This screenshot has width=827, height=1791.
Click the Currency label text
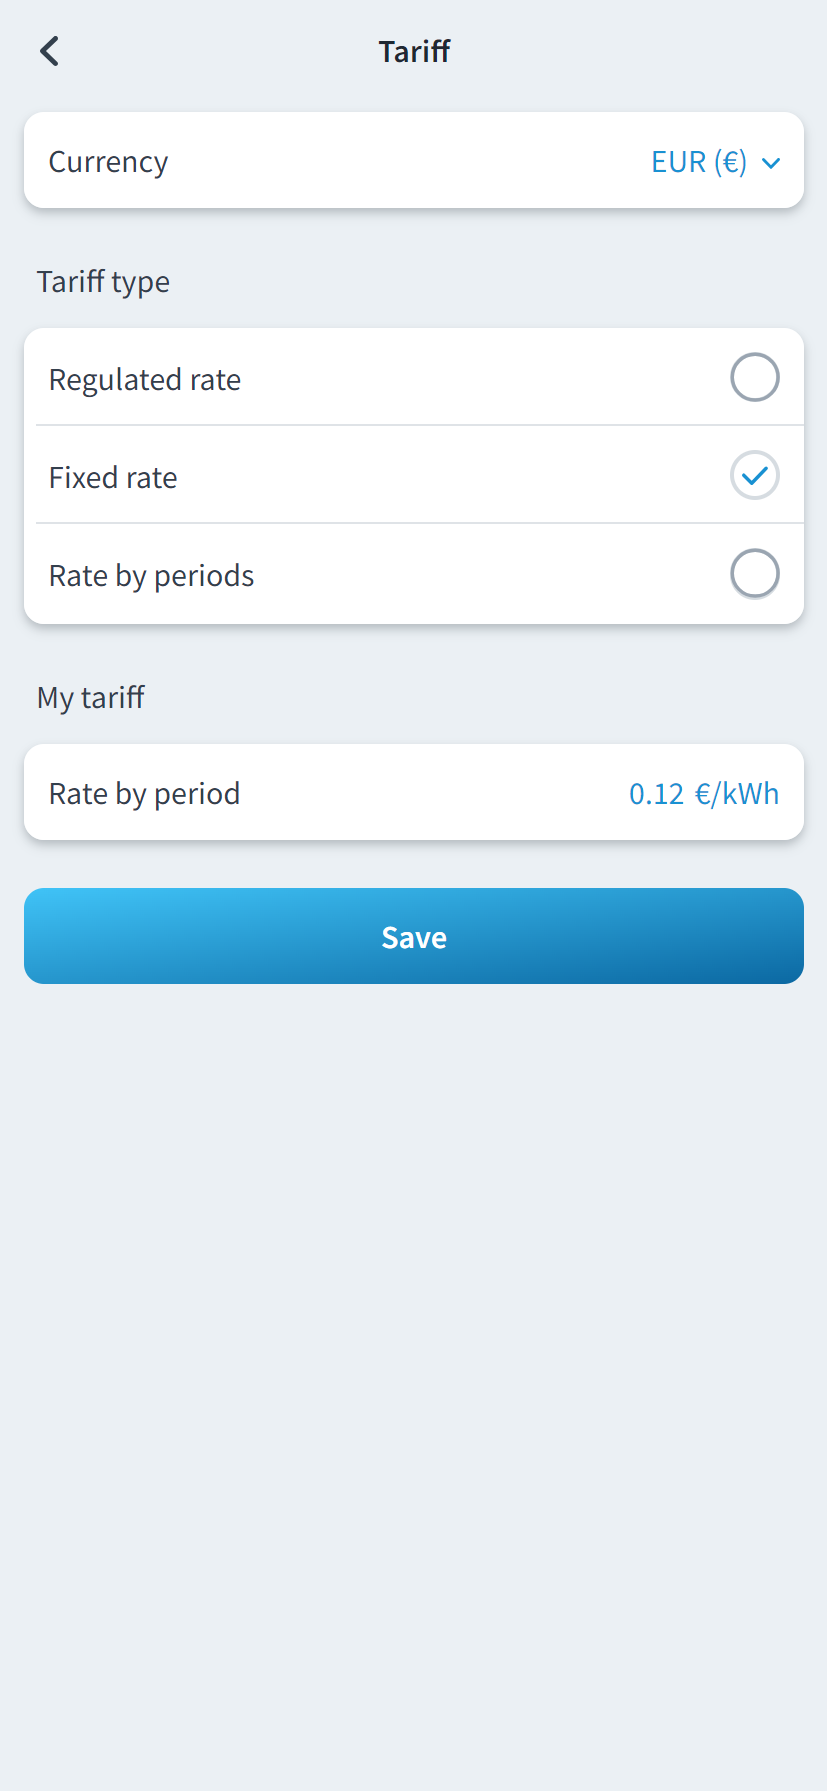tap(108, 162)
